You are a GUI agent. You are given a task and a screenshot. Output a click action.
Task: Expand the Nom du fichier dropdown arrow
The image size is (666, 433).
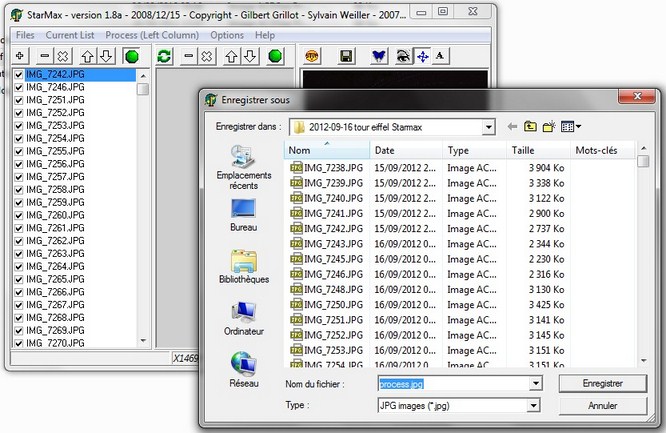click(536, 384)
